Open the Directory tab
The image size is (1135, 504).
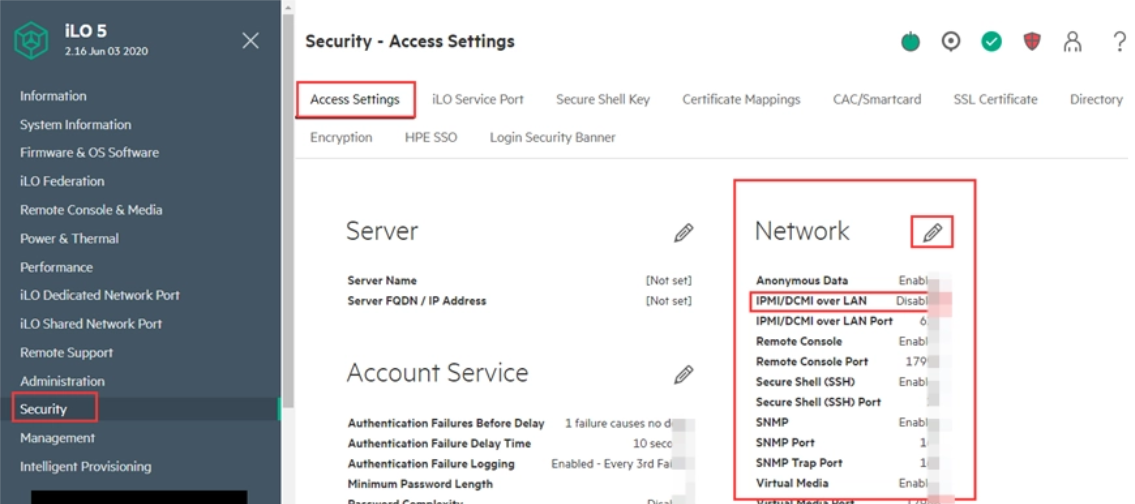[x=1096, y=99]
